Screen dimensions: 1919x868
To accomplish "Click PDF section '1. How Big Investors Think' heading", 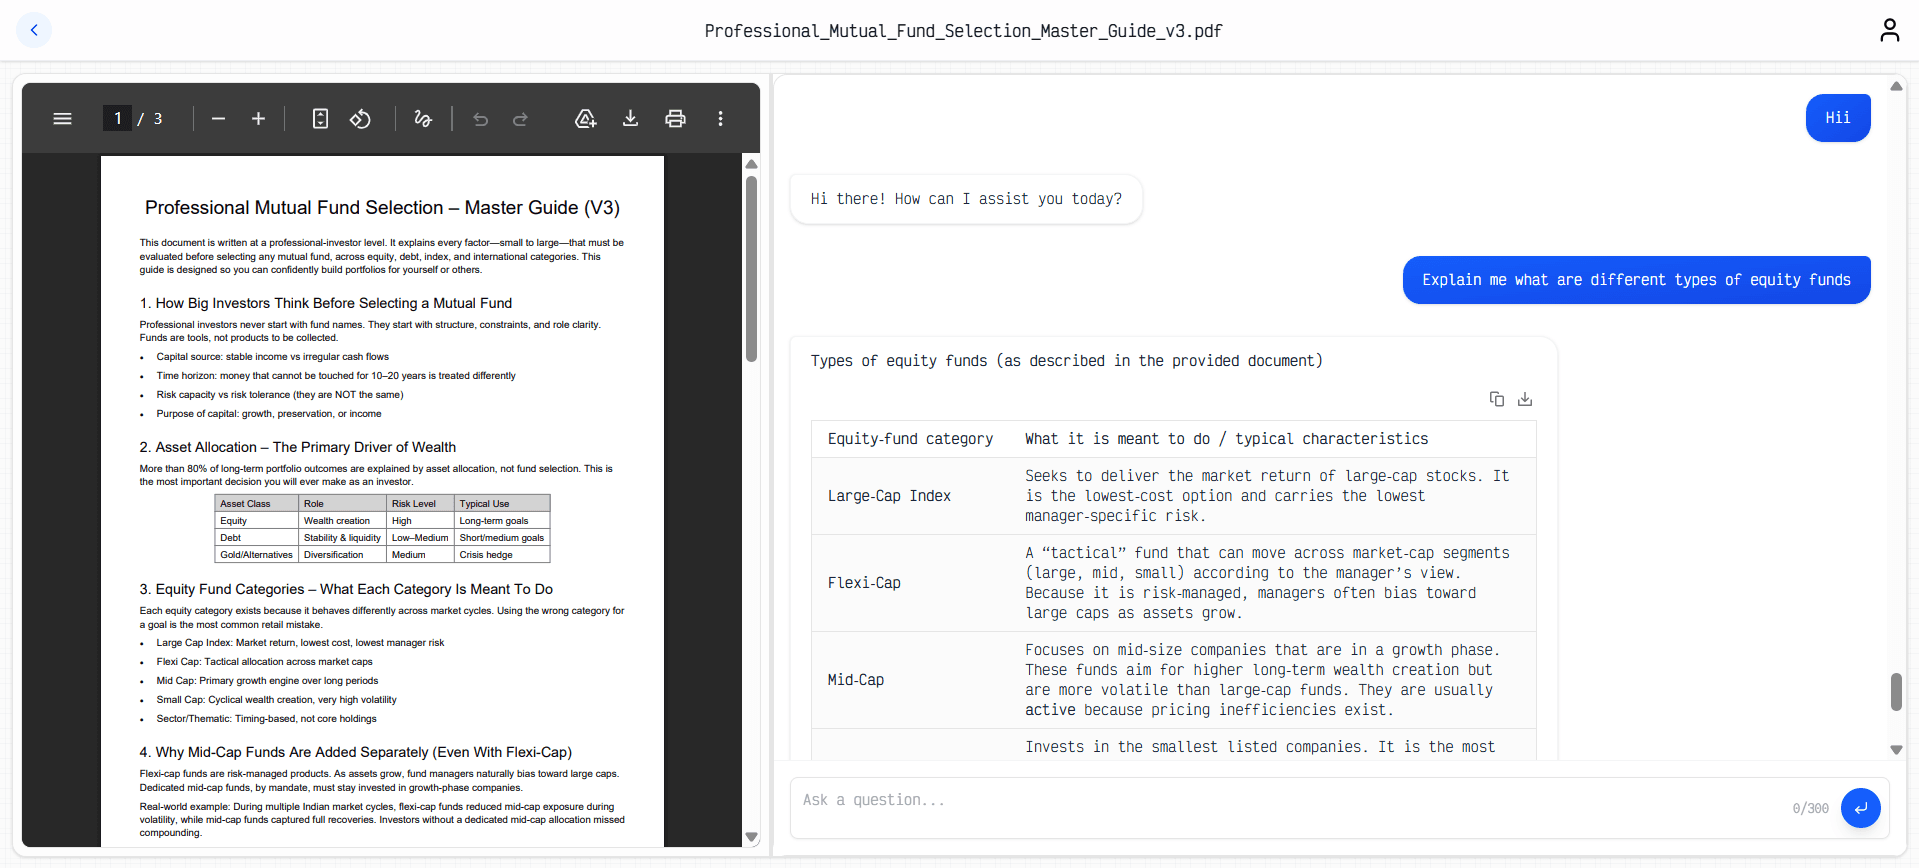I will coord(326,303).
